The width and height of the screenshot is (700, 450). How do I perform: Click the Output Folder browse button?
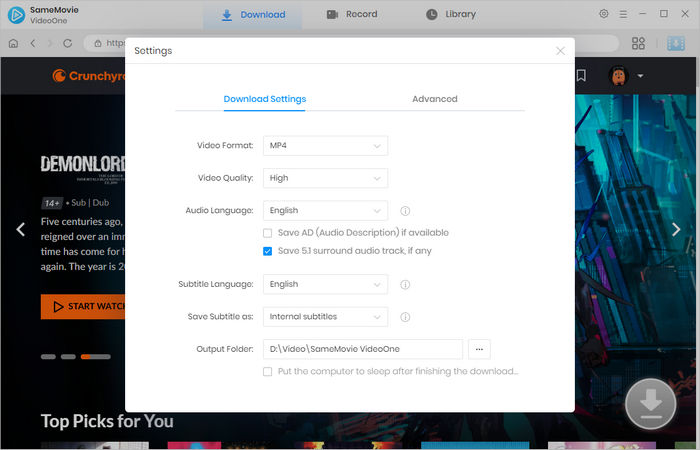click(x=480, y=349)
